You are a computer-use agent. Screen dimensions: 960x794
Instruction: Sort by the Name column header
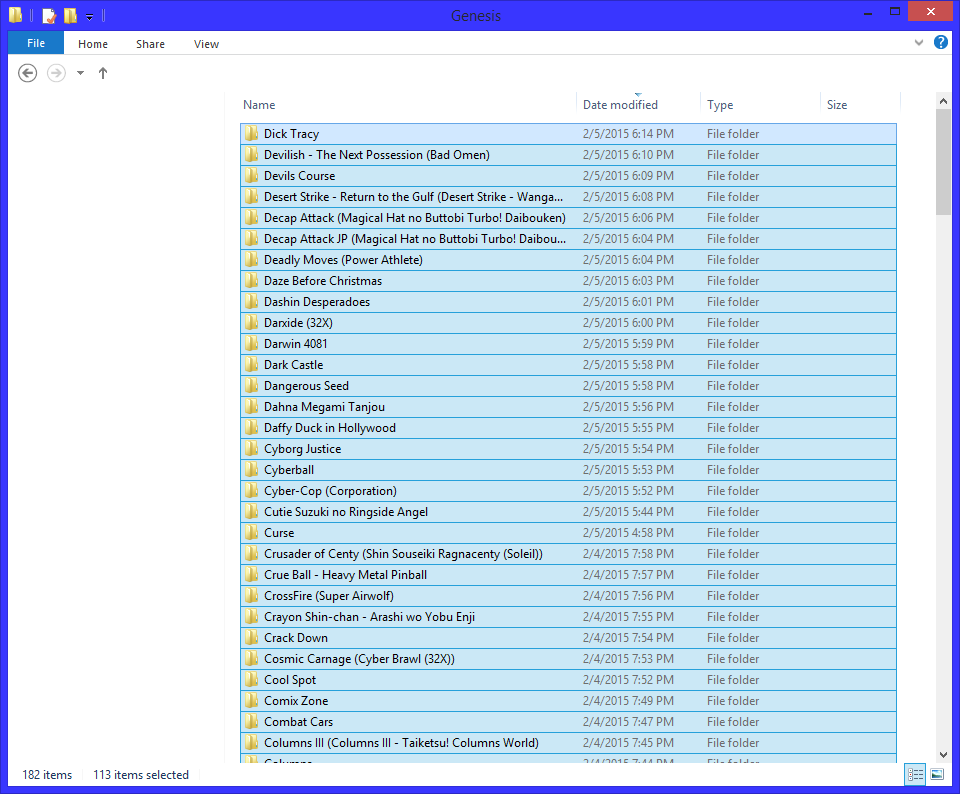tap(259, 105)
